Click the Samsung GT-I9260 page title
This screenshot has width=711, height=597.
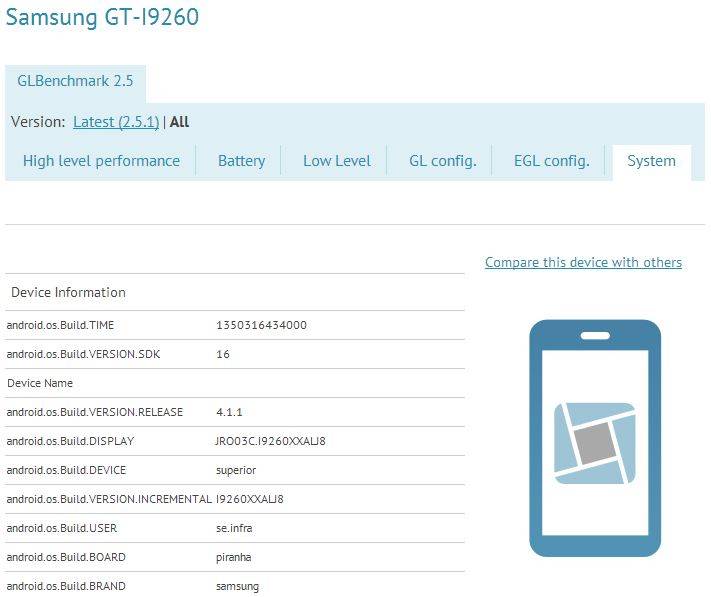coord(102,17)
